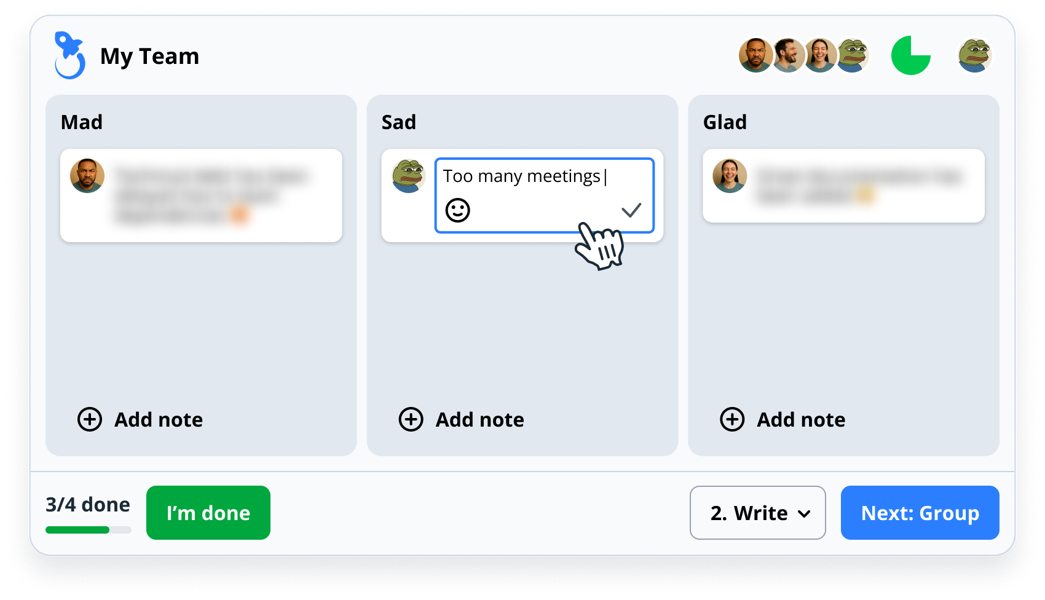Viewport: 1045px width, 600px height.
Task: Add note to the Mad column
Action: coord(140,419)
